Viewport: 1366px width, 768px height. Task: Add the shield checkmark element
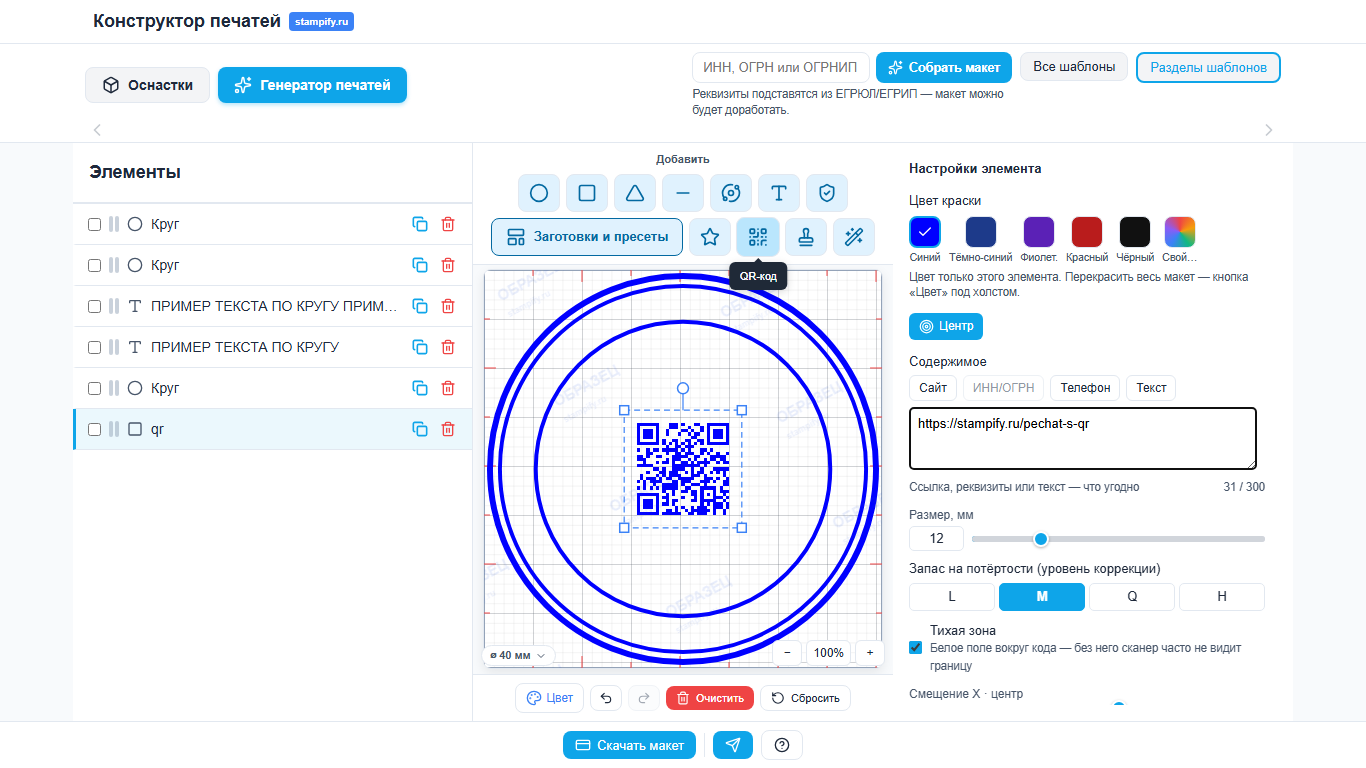point(827,193)
